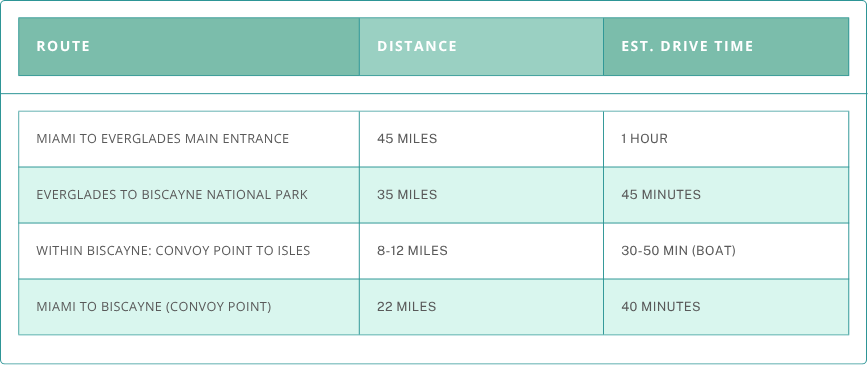Image resolution: width=868 pixels, height=365 pixels.
Task: Select the 35 MILES cell
Action: [481, 195]
